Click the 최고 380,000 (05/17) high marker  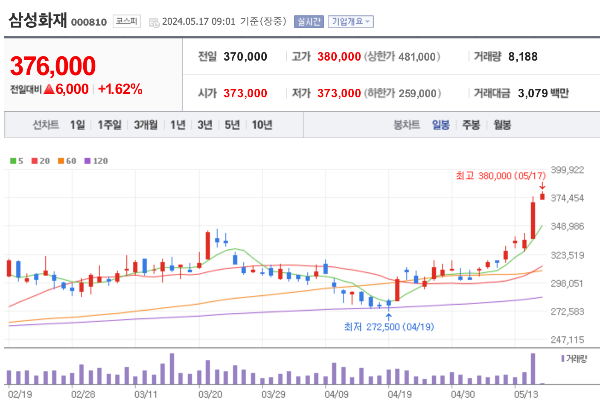point(501,176)
